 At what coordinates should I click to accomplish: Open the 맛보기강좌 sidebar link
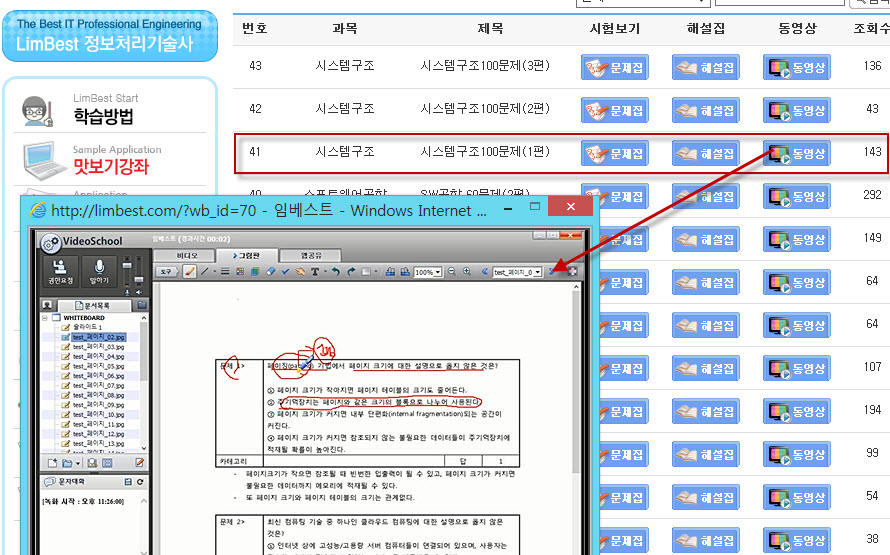point(111,166)
